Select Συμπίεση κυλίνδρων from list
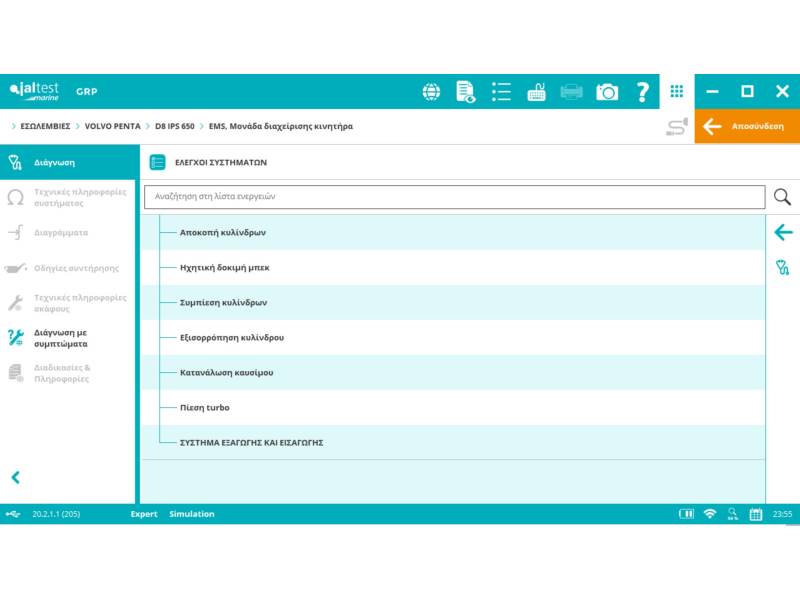Image resolution: width=800 pixels, height=600 pixels. tap(223, 302)
